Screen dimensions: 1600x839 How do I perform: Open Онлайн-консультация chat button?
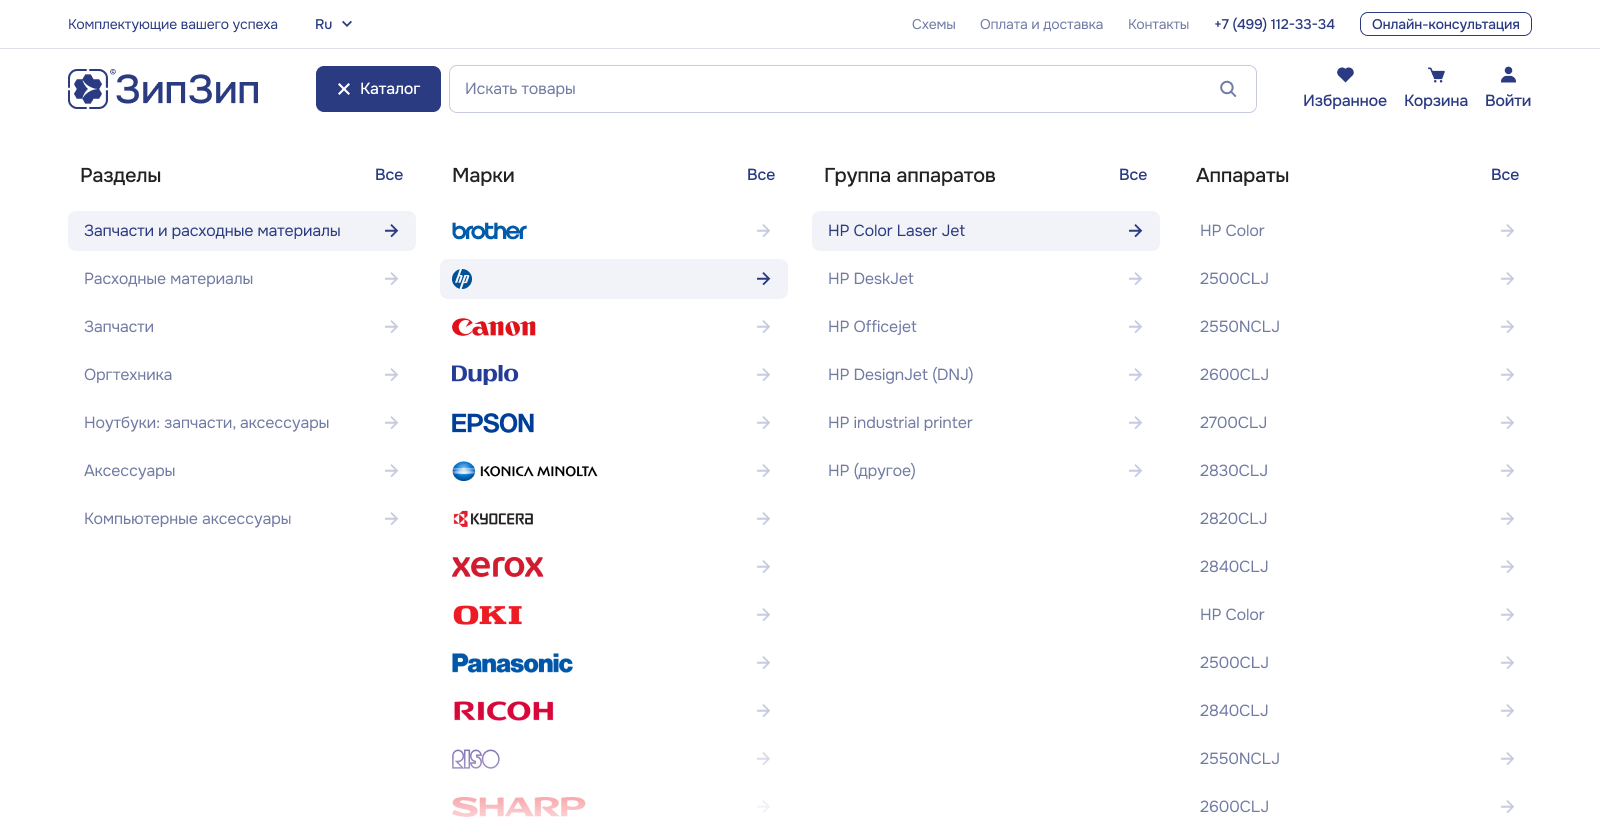point(1445,24)
